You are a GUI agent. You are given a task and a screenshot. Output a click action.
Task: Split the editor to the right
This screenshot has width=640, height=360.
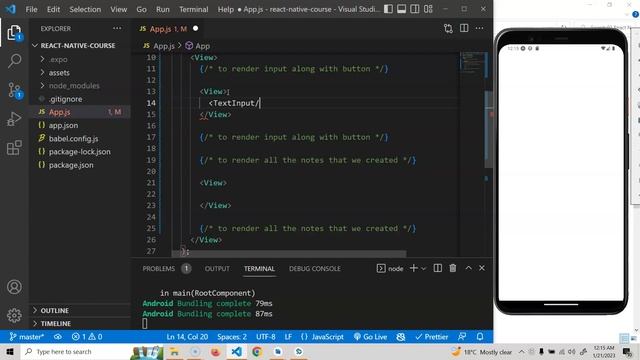coord(464,28)
